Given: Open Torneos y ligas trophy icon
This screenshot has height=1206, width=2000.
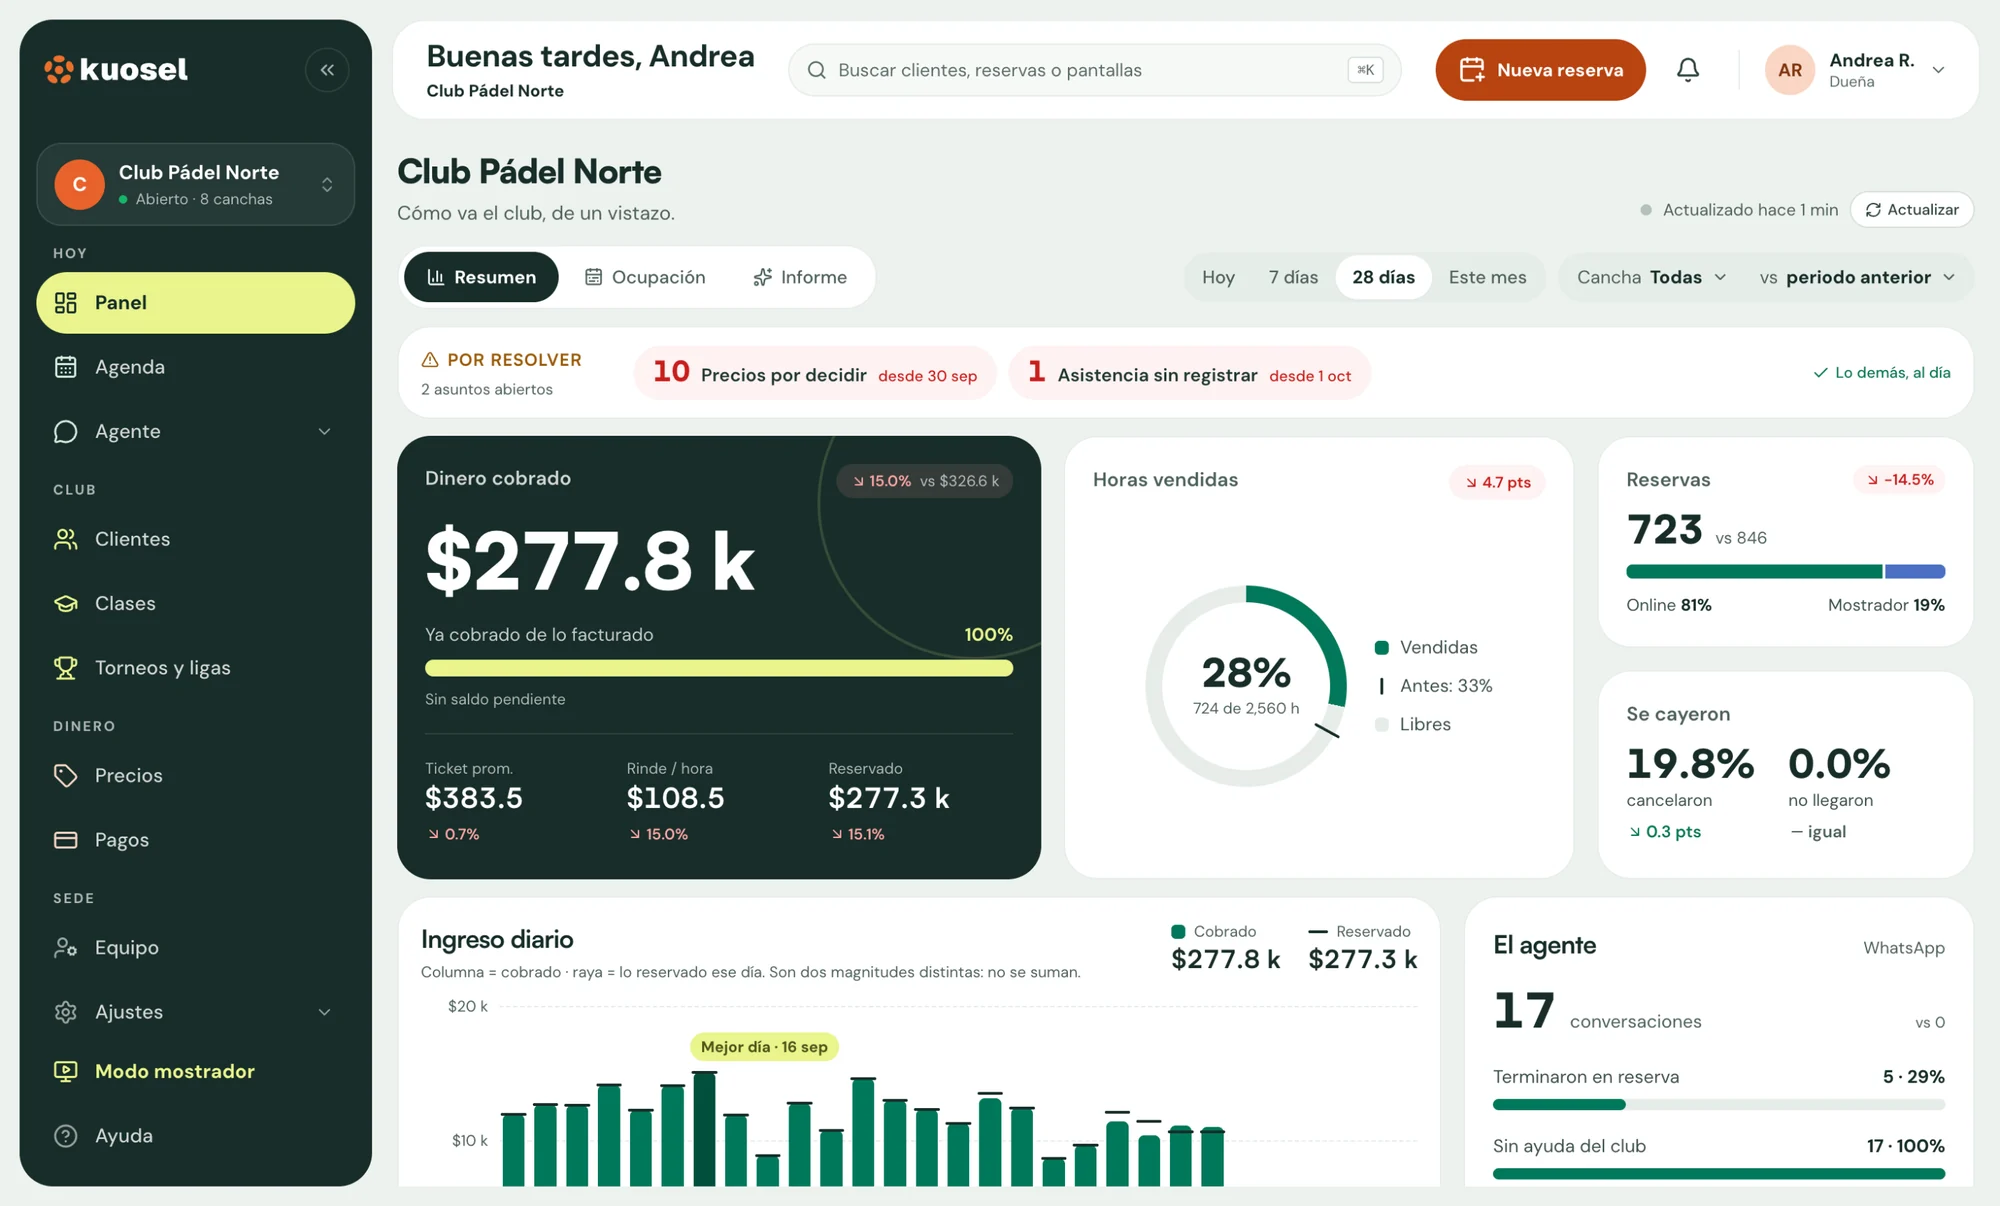Looking at the screenshot, I should click(x=66, y=667).
